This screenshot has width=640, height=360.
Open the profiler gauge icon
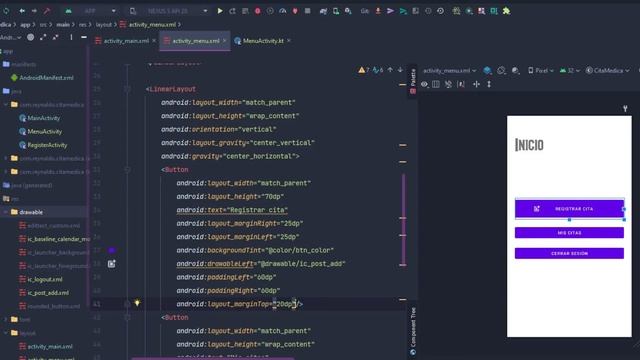pos(282,11)
